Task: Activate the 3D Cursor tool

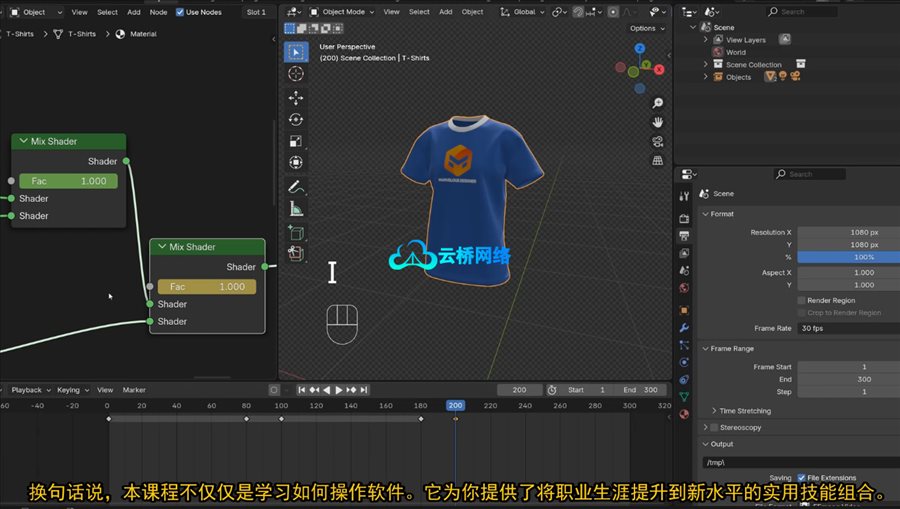Action: (296, 73)
